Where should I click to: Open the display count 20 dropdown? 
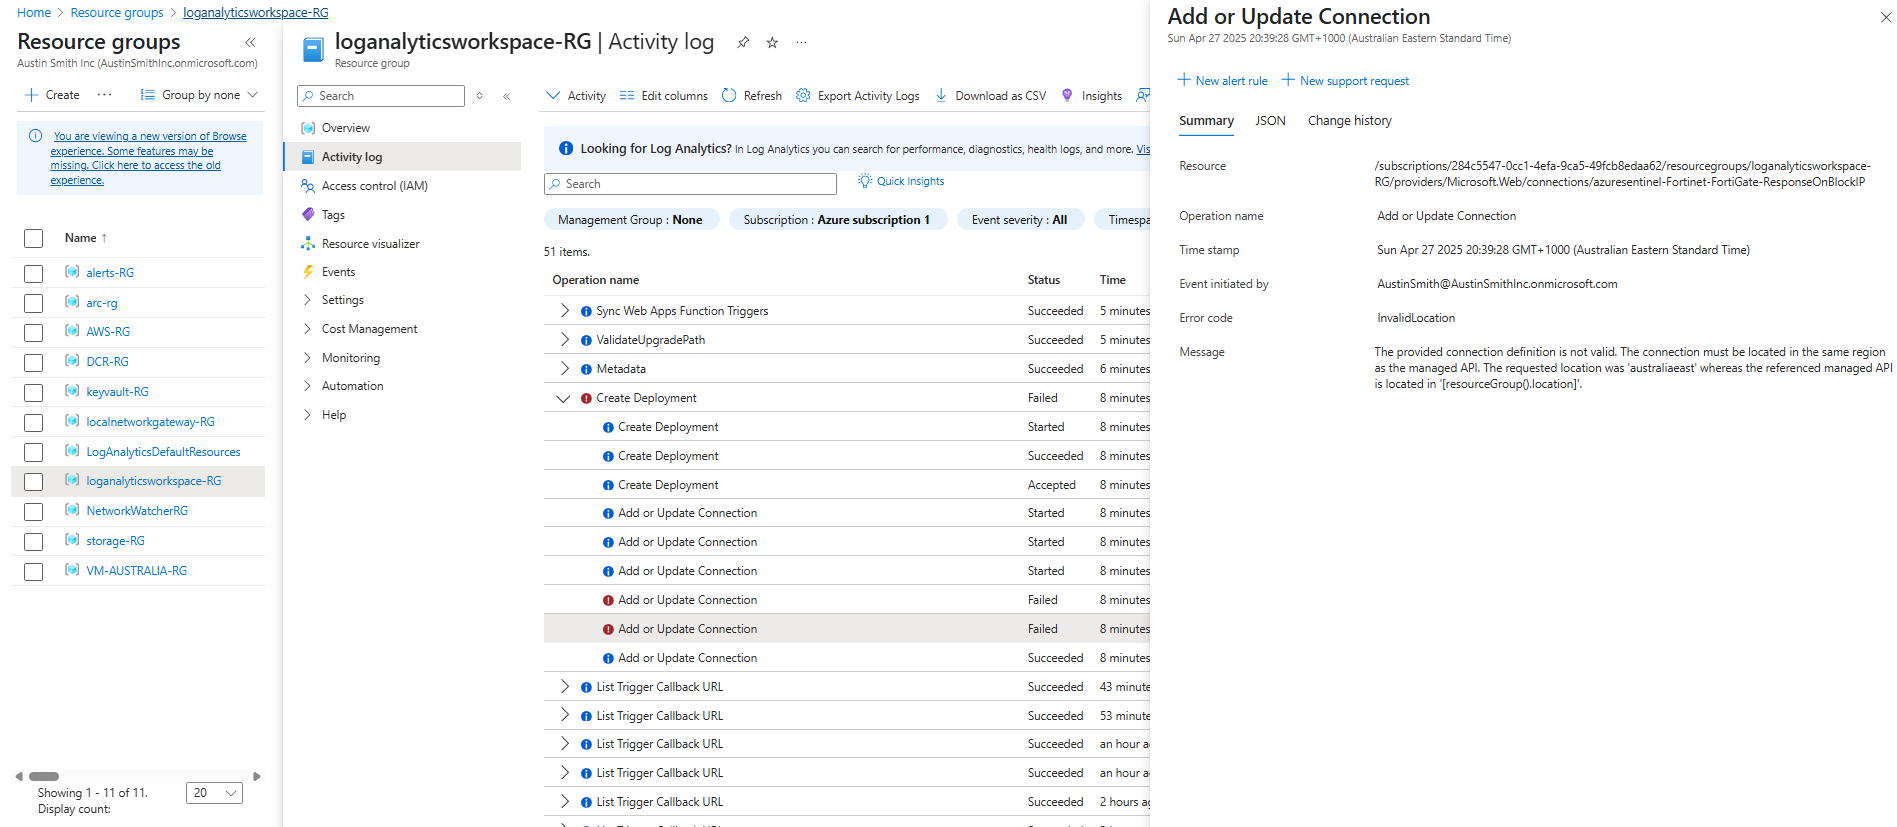pyautogui.click(x=214, y=793)
